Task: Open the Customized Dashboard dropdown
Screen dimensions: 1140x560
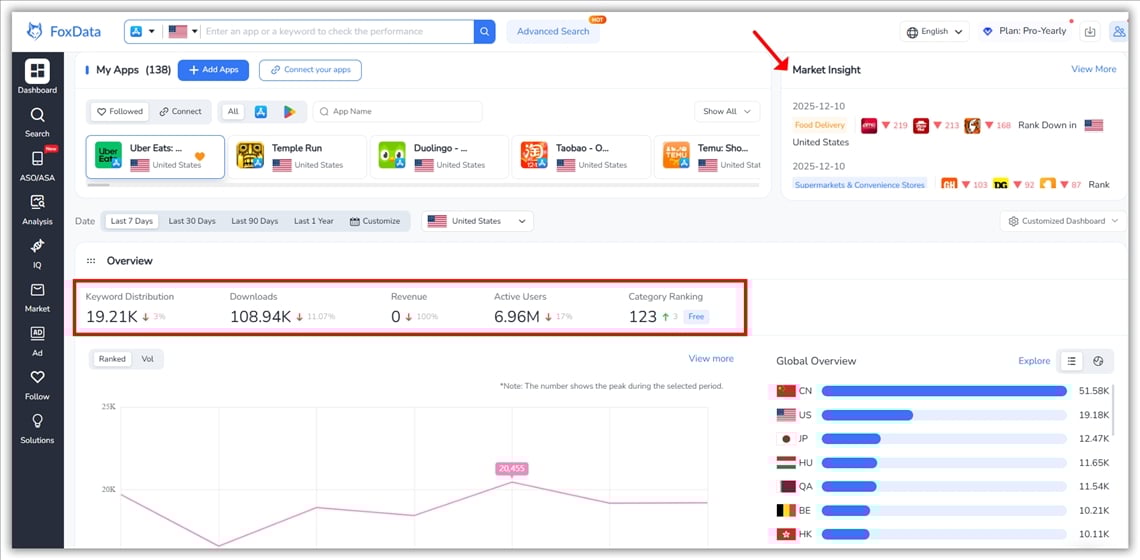Action: coord(1062,221)
